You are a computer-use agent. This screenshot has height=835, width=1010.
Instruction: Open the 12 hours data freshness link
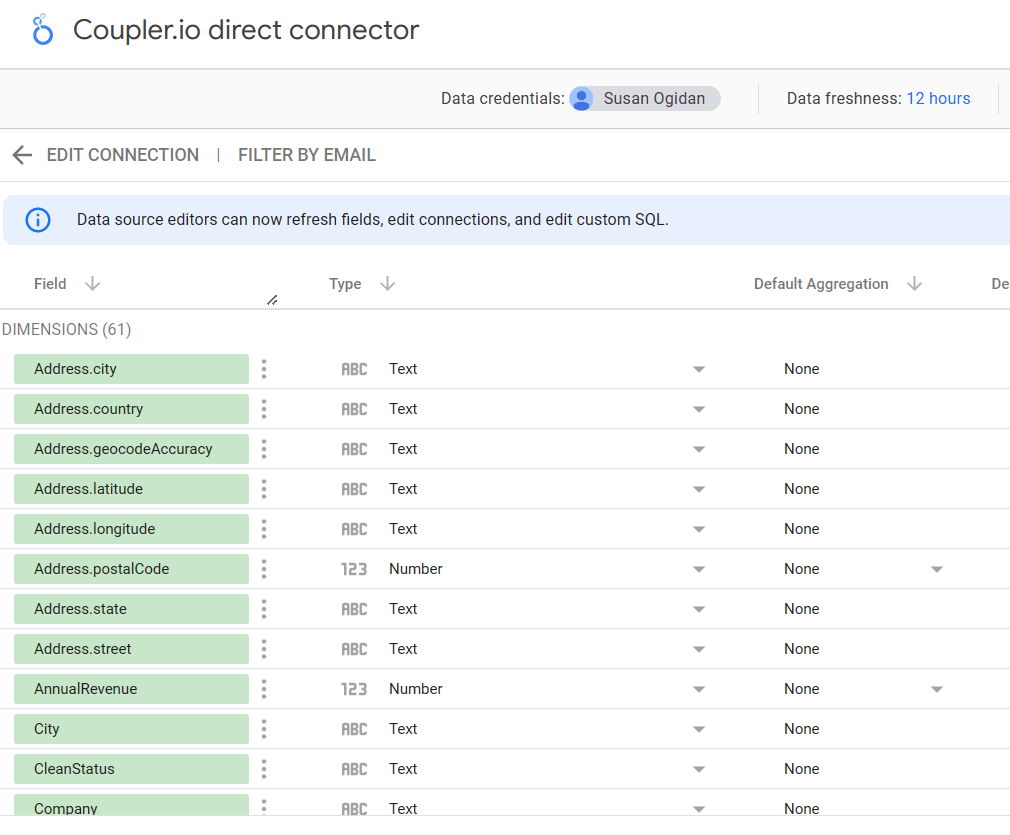(x=939, y=99)
